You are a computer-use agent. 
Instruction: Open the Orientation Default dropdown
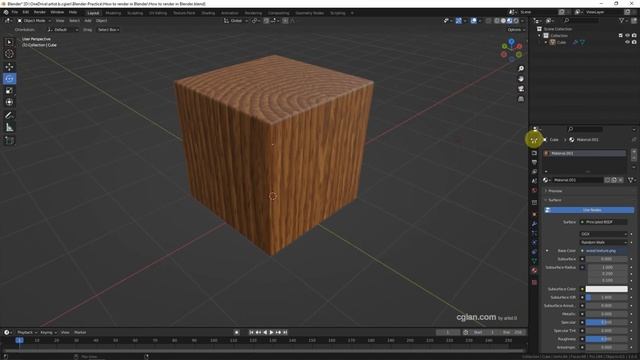click(62, 30)
